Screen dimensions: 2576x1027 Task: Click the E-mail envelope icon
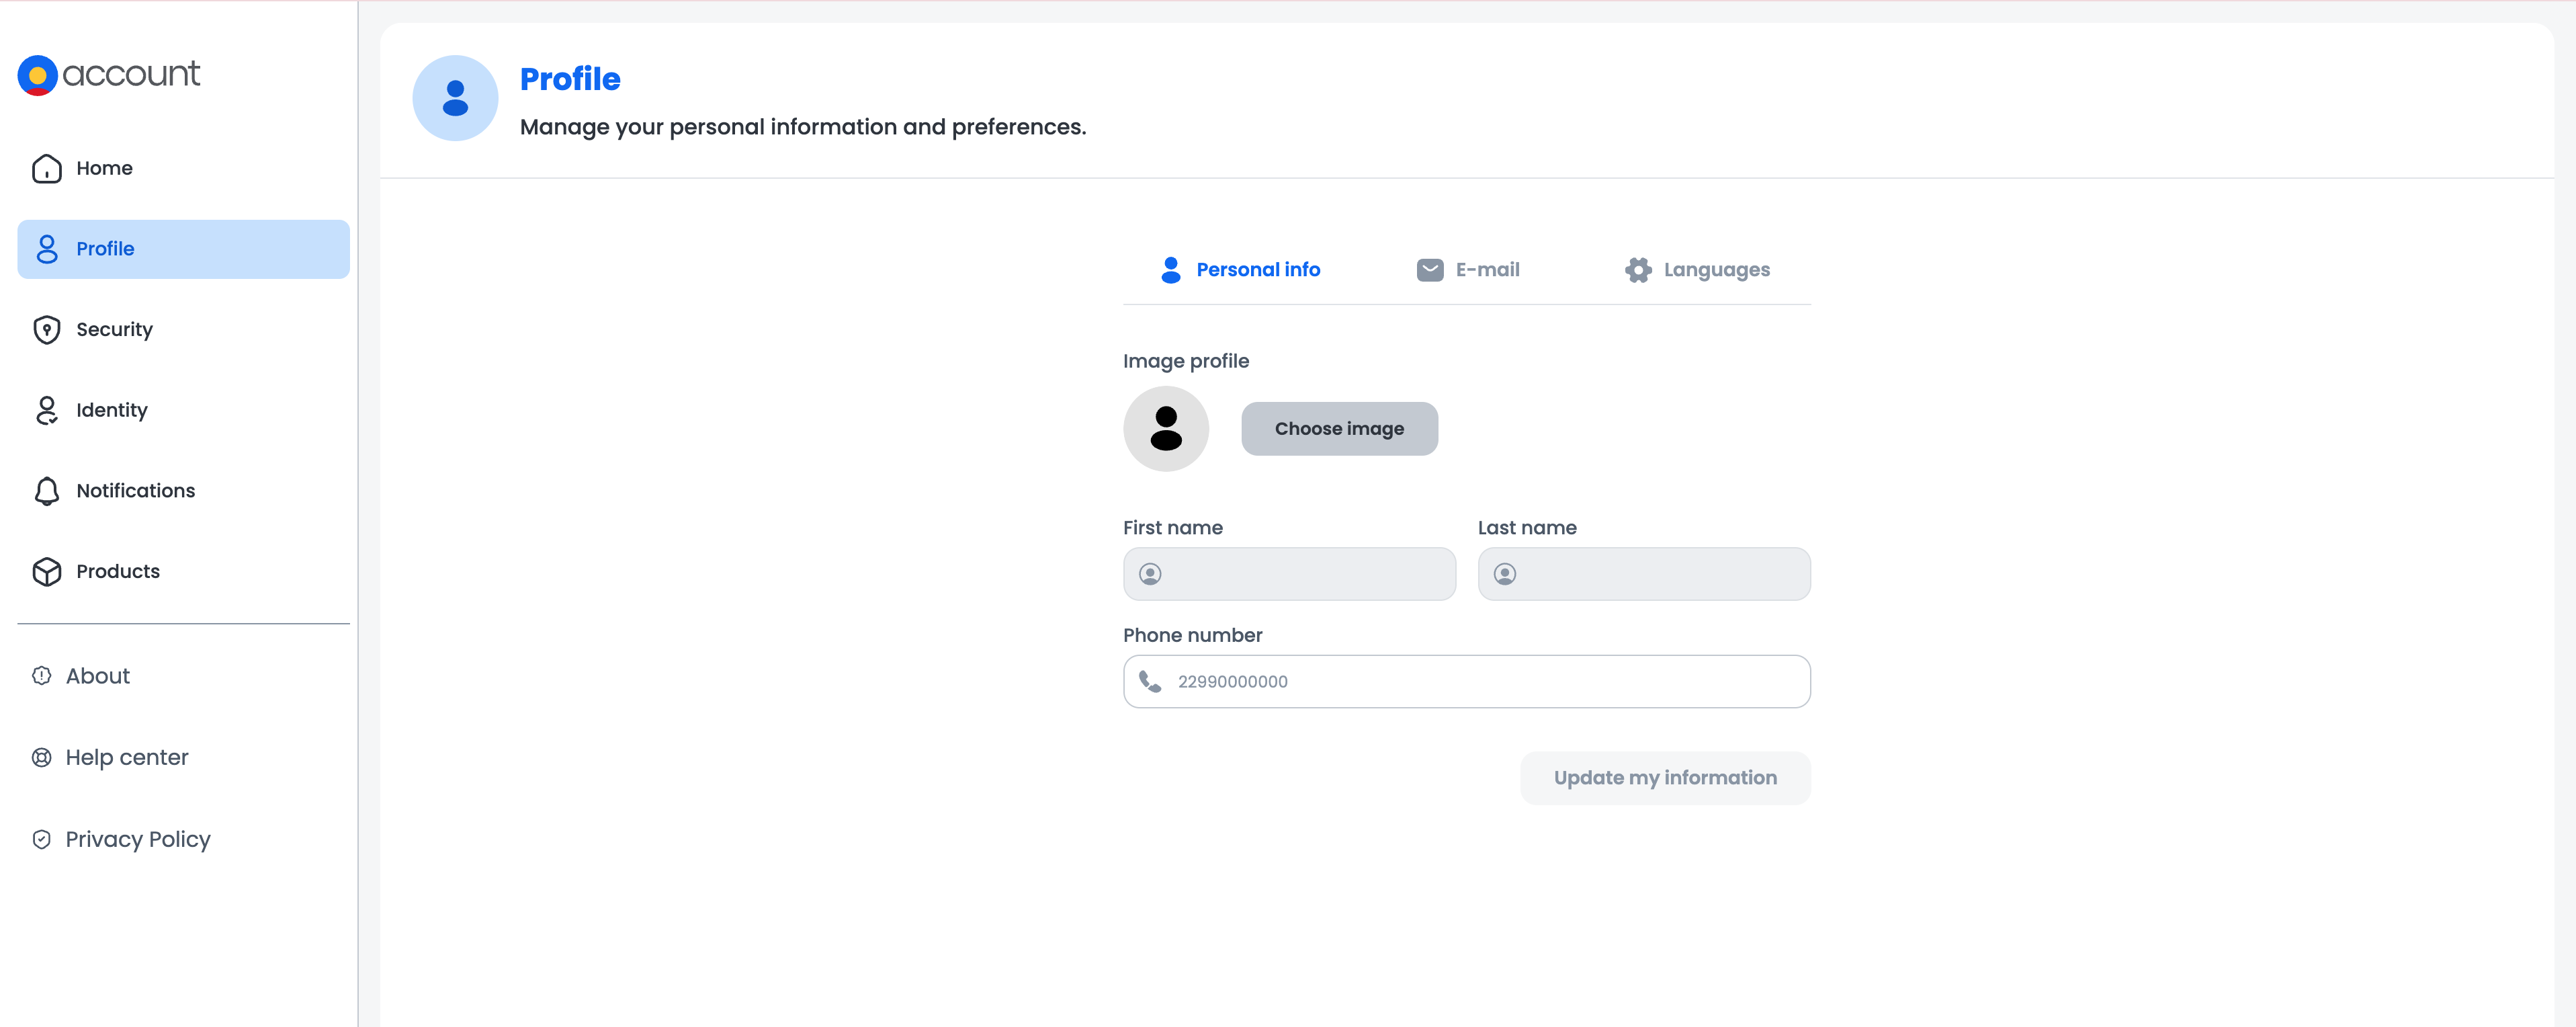(1430, 270)
